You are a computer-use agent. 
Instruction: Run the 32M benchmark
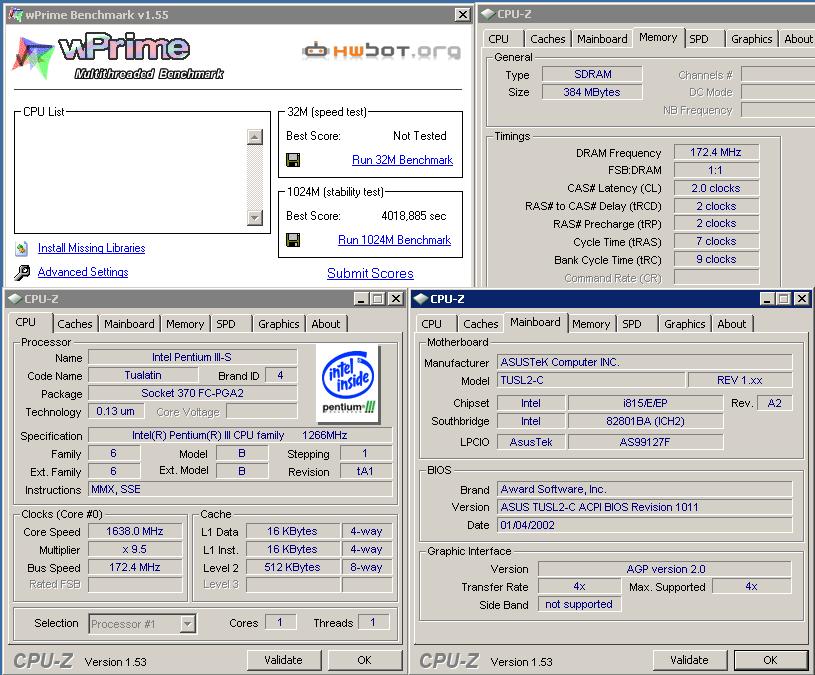[402, 160]
